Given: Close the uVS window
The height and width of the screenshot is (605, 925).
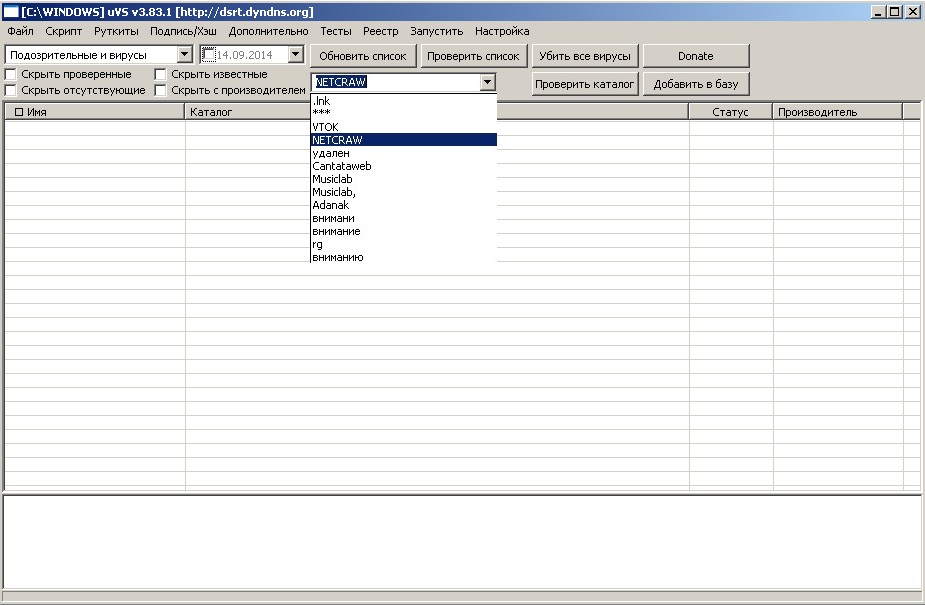Looking at the screenshot, I should pos(912,12).
